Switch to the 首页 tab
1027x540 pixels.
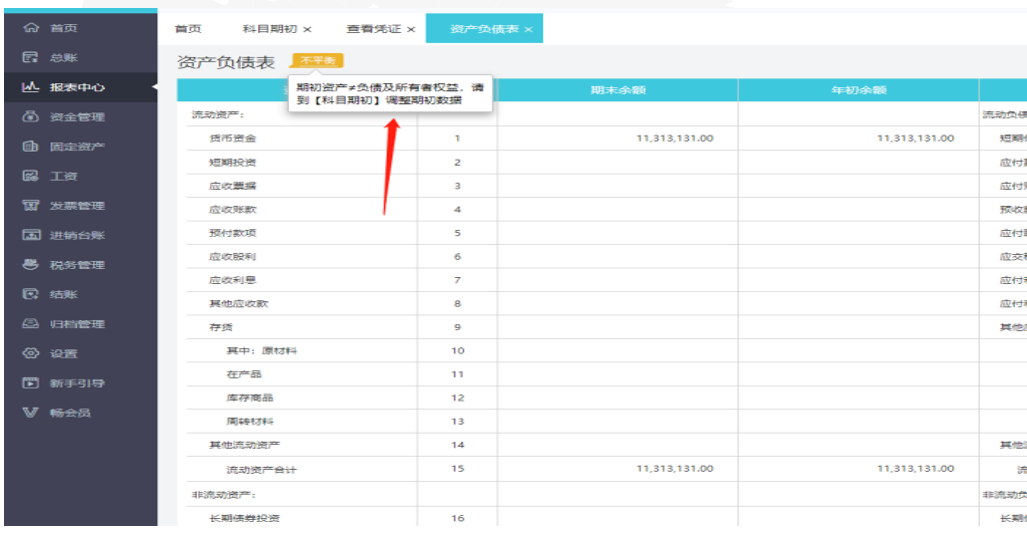[x=189, y=29]
